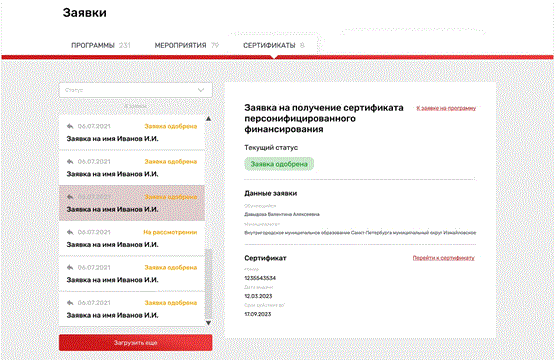Switch to the Мероприятия tab

[x=187, y=45]
